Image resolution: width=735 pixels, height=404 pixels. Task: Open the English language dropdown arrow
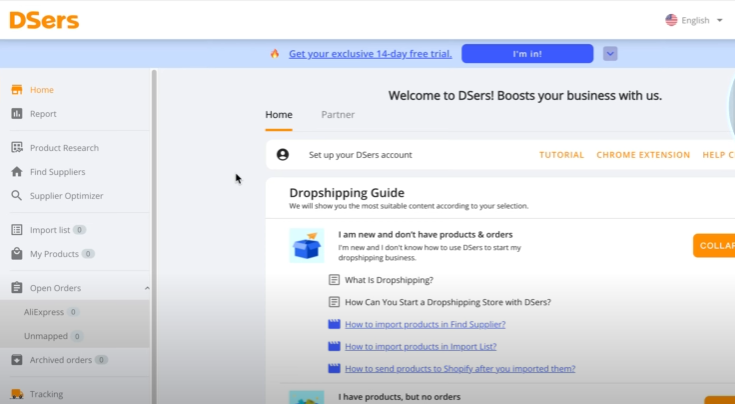pos(720,20)
